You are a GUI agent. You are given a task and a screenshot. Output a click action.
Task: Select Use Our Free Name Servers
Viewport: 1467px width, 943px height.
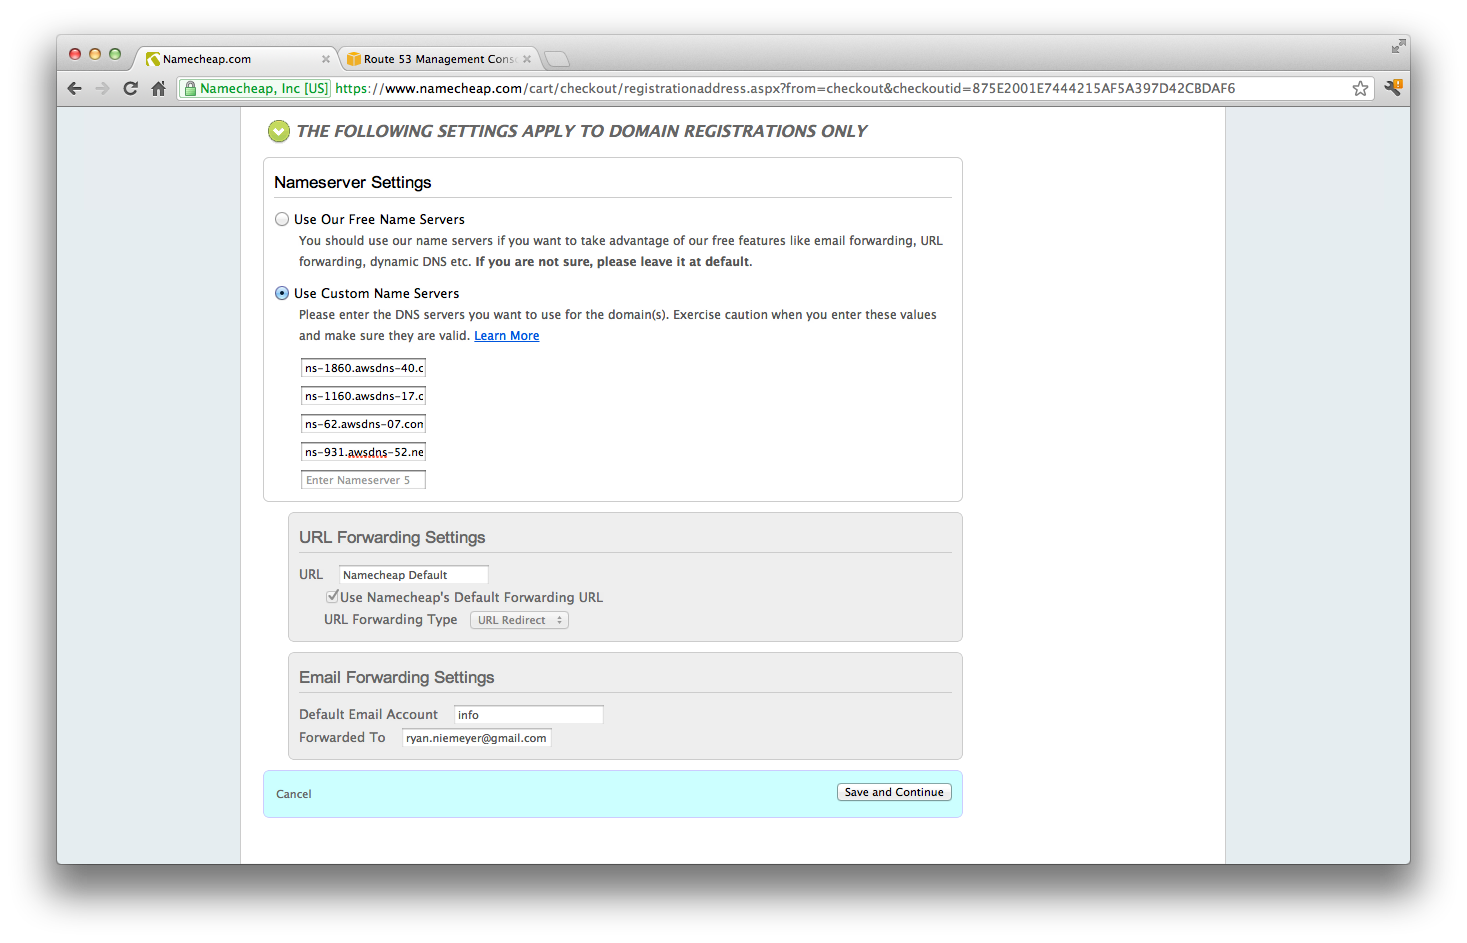click(x=281, y=219)
